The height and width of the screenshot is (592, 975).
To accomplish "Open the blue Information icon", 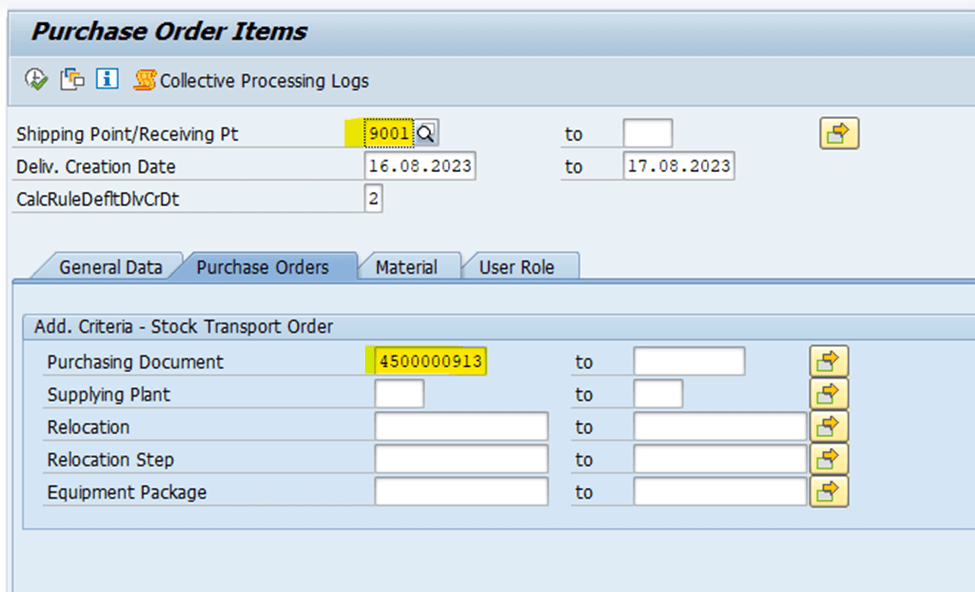I will click(107, 79).
